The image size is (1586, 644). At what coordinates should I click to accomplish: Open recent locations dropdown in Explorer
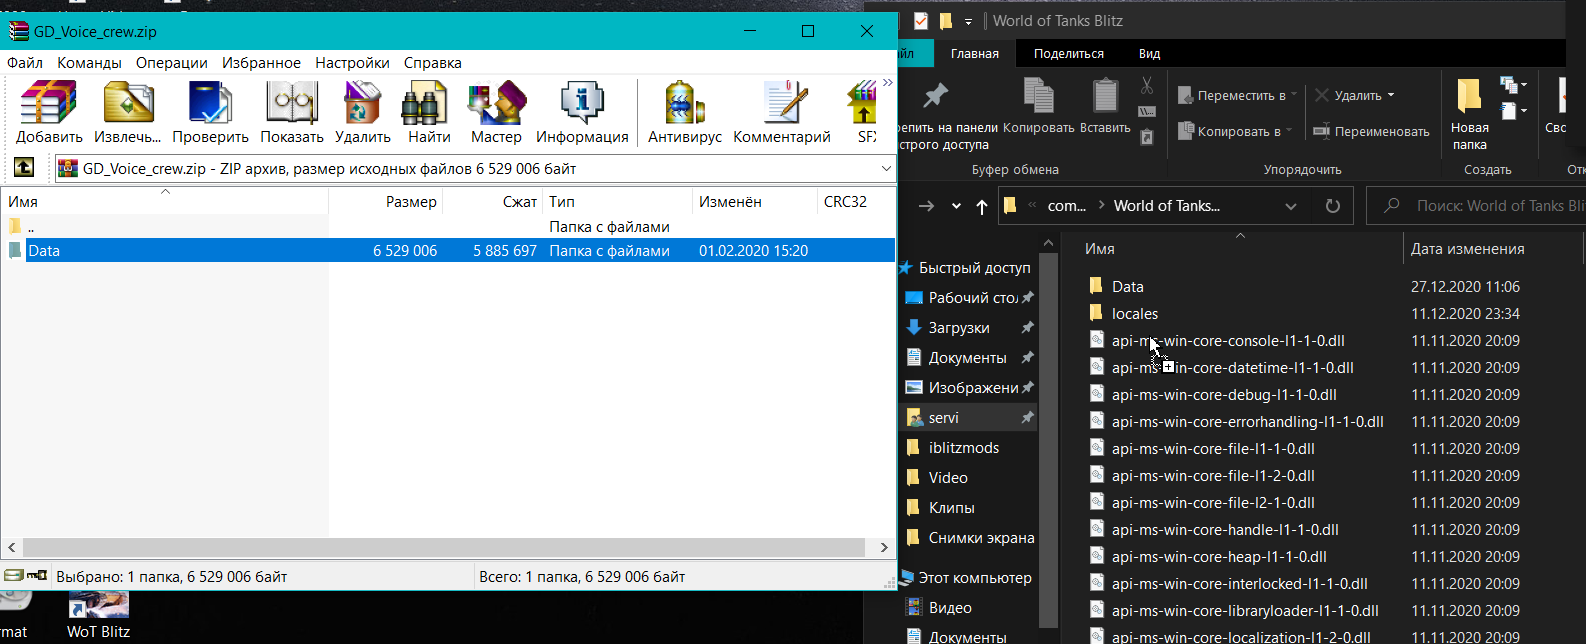(956, 206)
